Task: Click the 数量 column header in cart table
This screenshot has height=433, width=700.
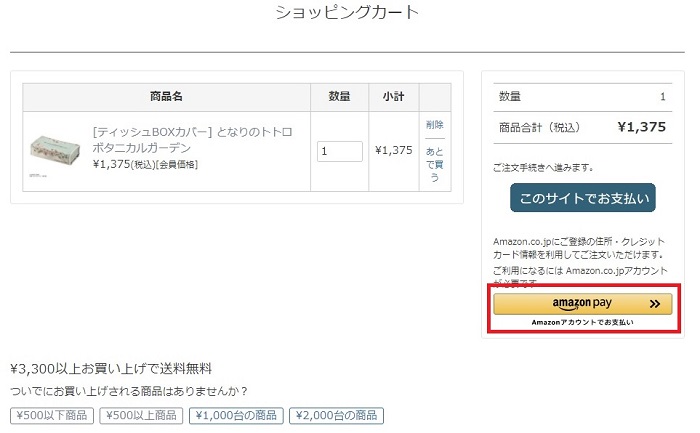Action: 340,97
